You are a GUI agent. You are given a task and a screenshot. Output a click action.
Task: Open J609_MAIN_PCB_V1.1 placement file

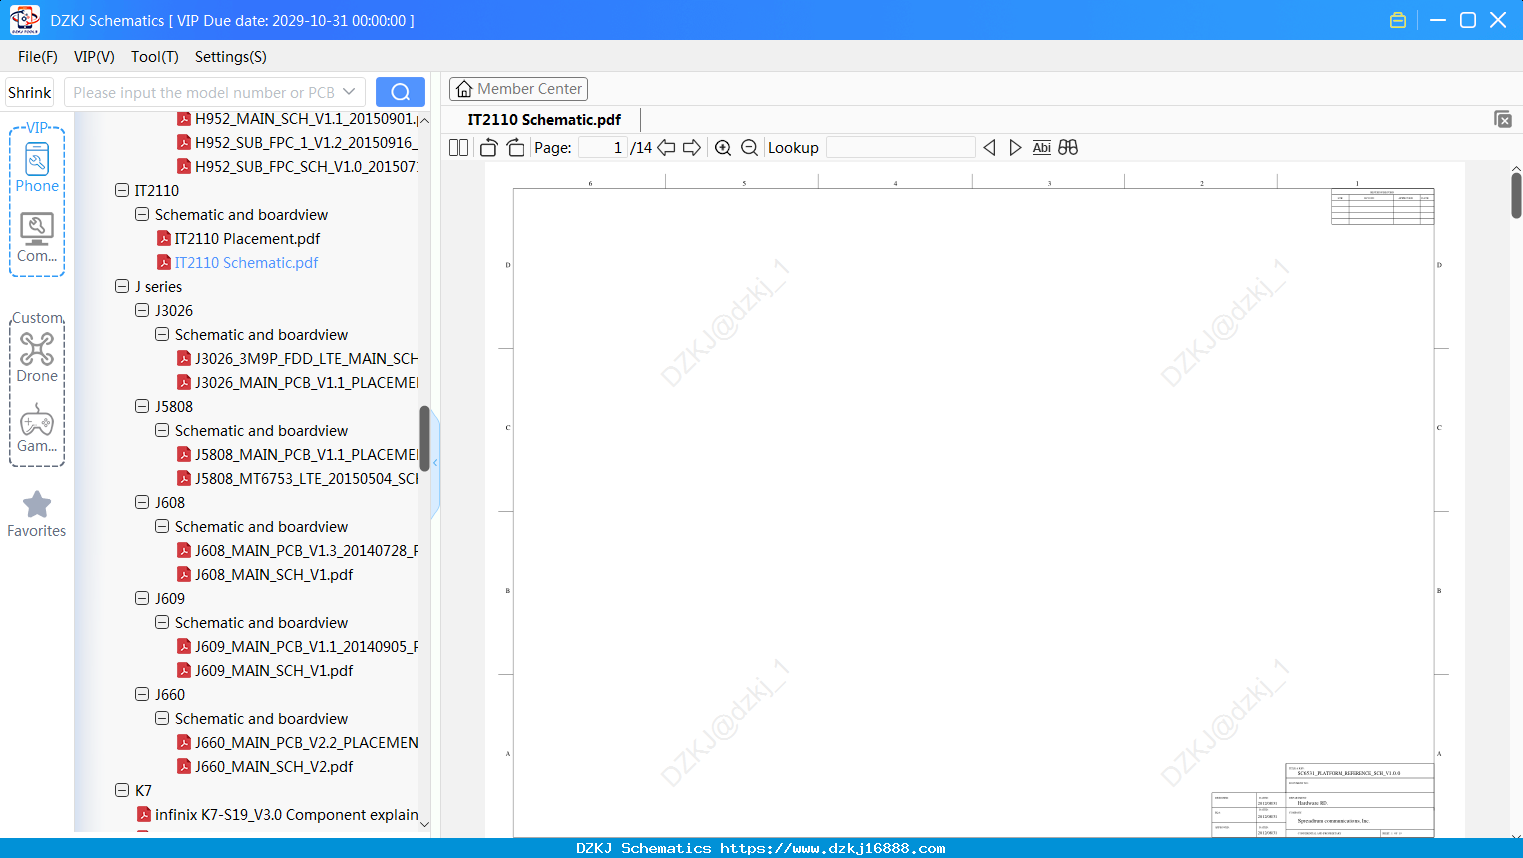tap(297, 647)
